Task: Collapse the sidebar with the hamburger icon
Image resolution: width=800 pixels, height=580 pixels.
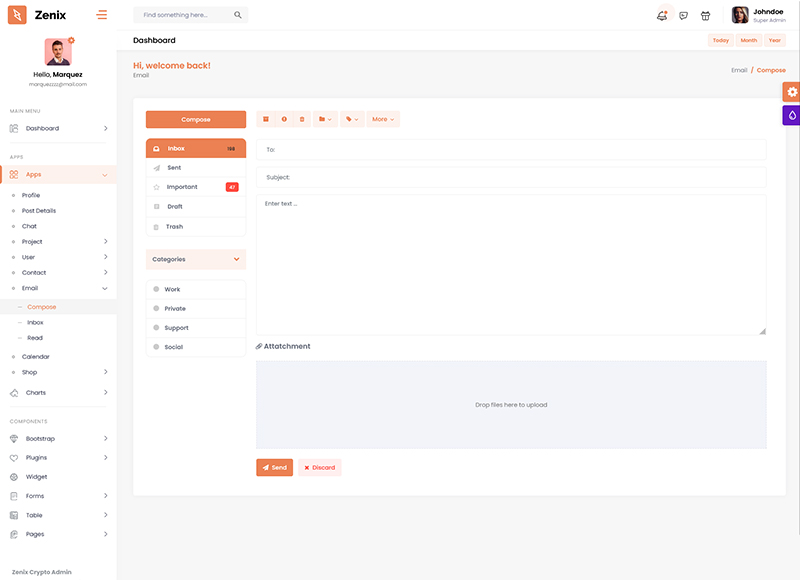Action: (x=102, y=15)
